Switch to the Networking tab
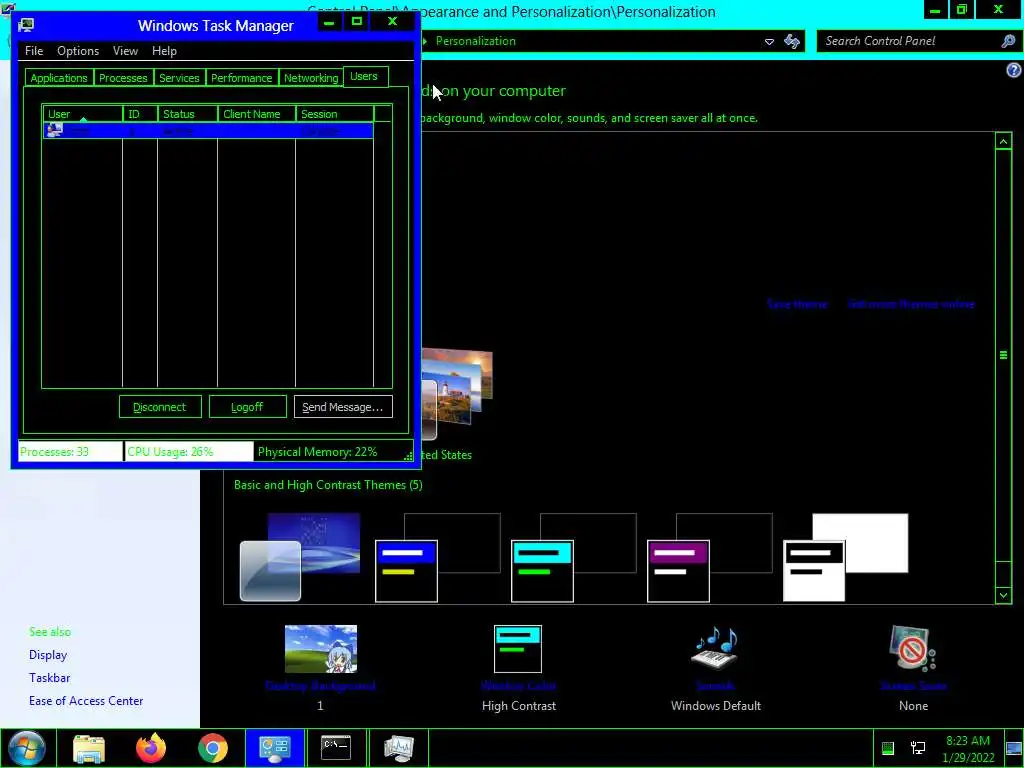This screenshot has width=1024, height=768. pyautogui.click(x=311, y=78)
